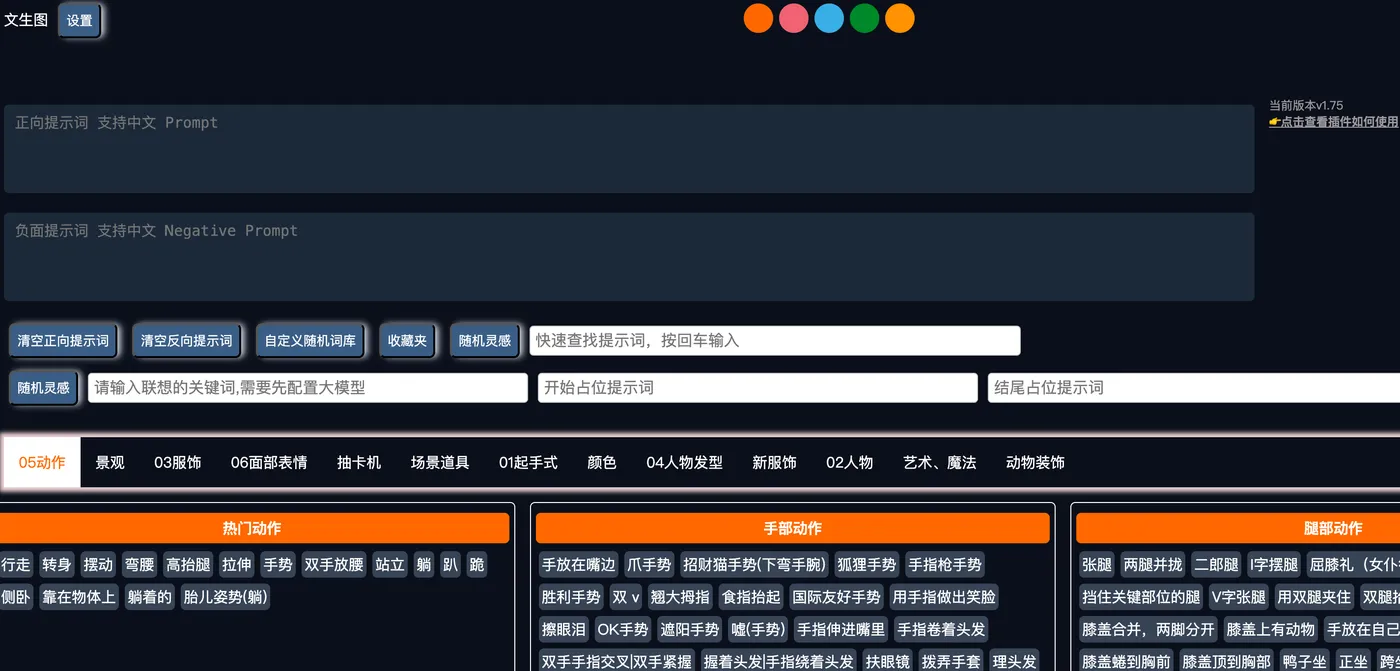This screenshot has width=1400, height=671.
Task: Open the 设置 settings panel
Action: [79, 18]
